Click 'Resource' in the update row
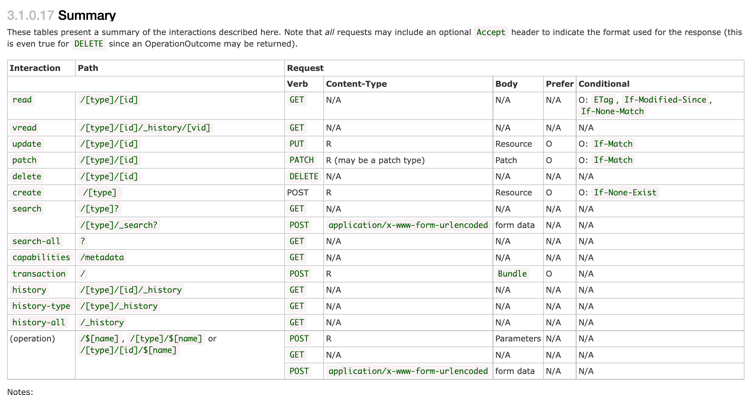754x395 pixels. coord(514,144)
